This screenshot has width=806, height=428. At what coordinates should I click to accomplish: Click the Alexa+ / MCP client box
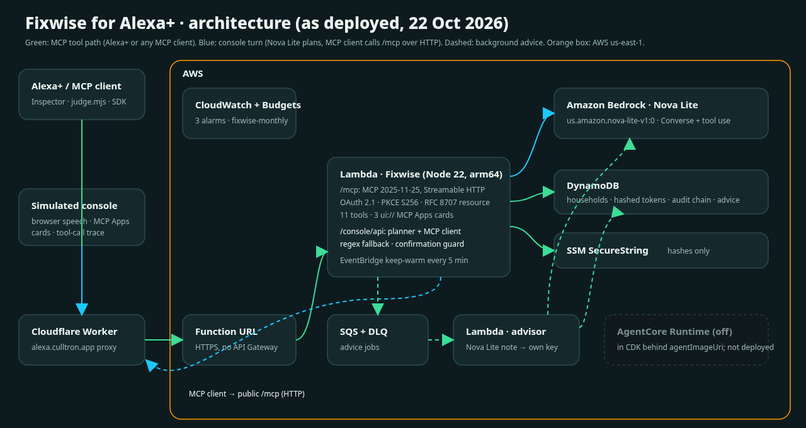click(82, 95)
